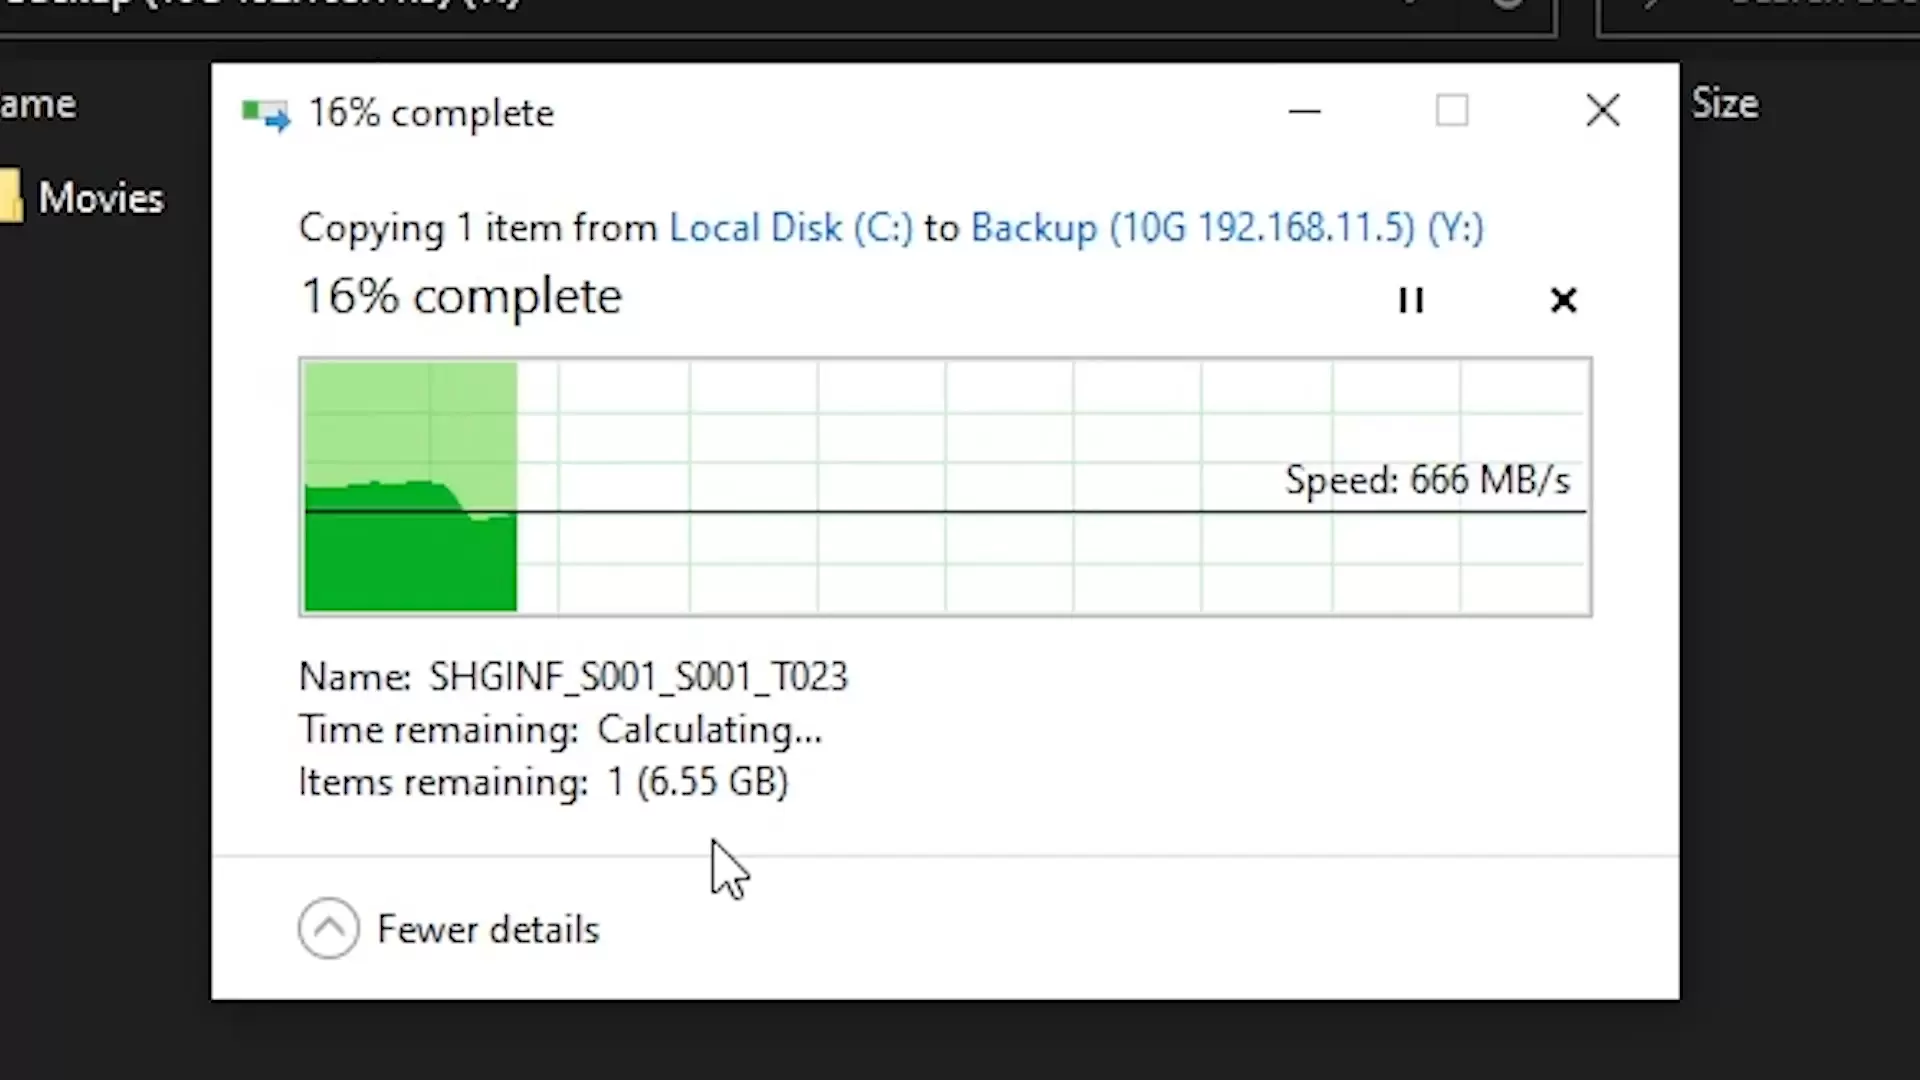
Task: Click the large "16% complete" heading
Action: coord(461,297)
